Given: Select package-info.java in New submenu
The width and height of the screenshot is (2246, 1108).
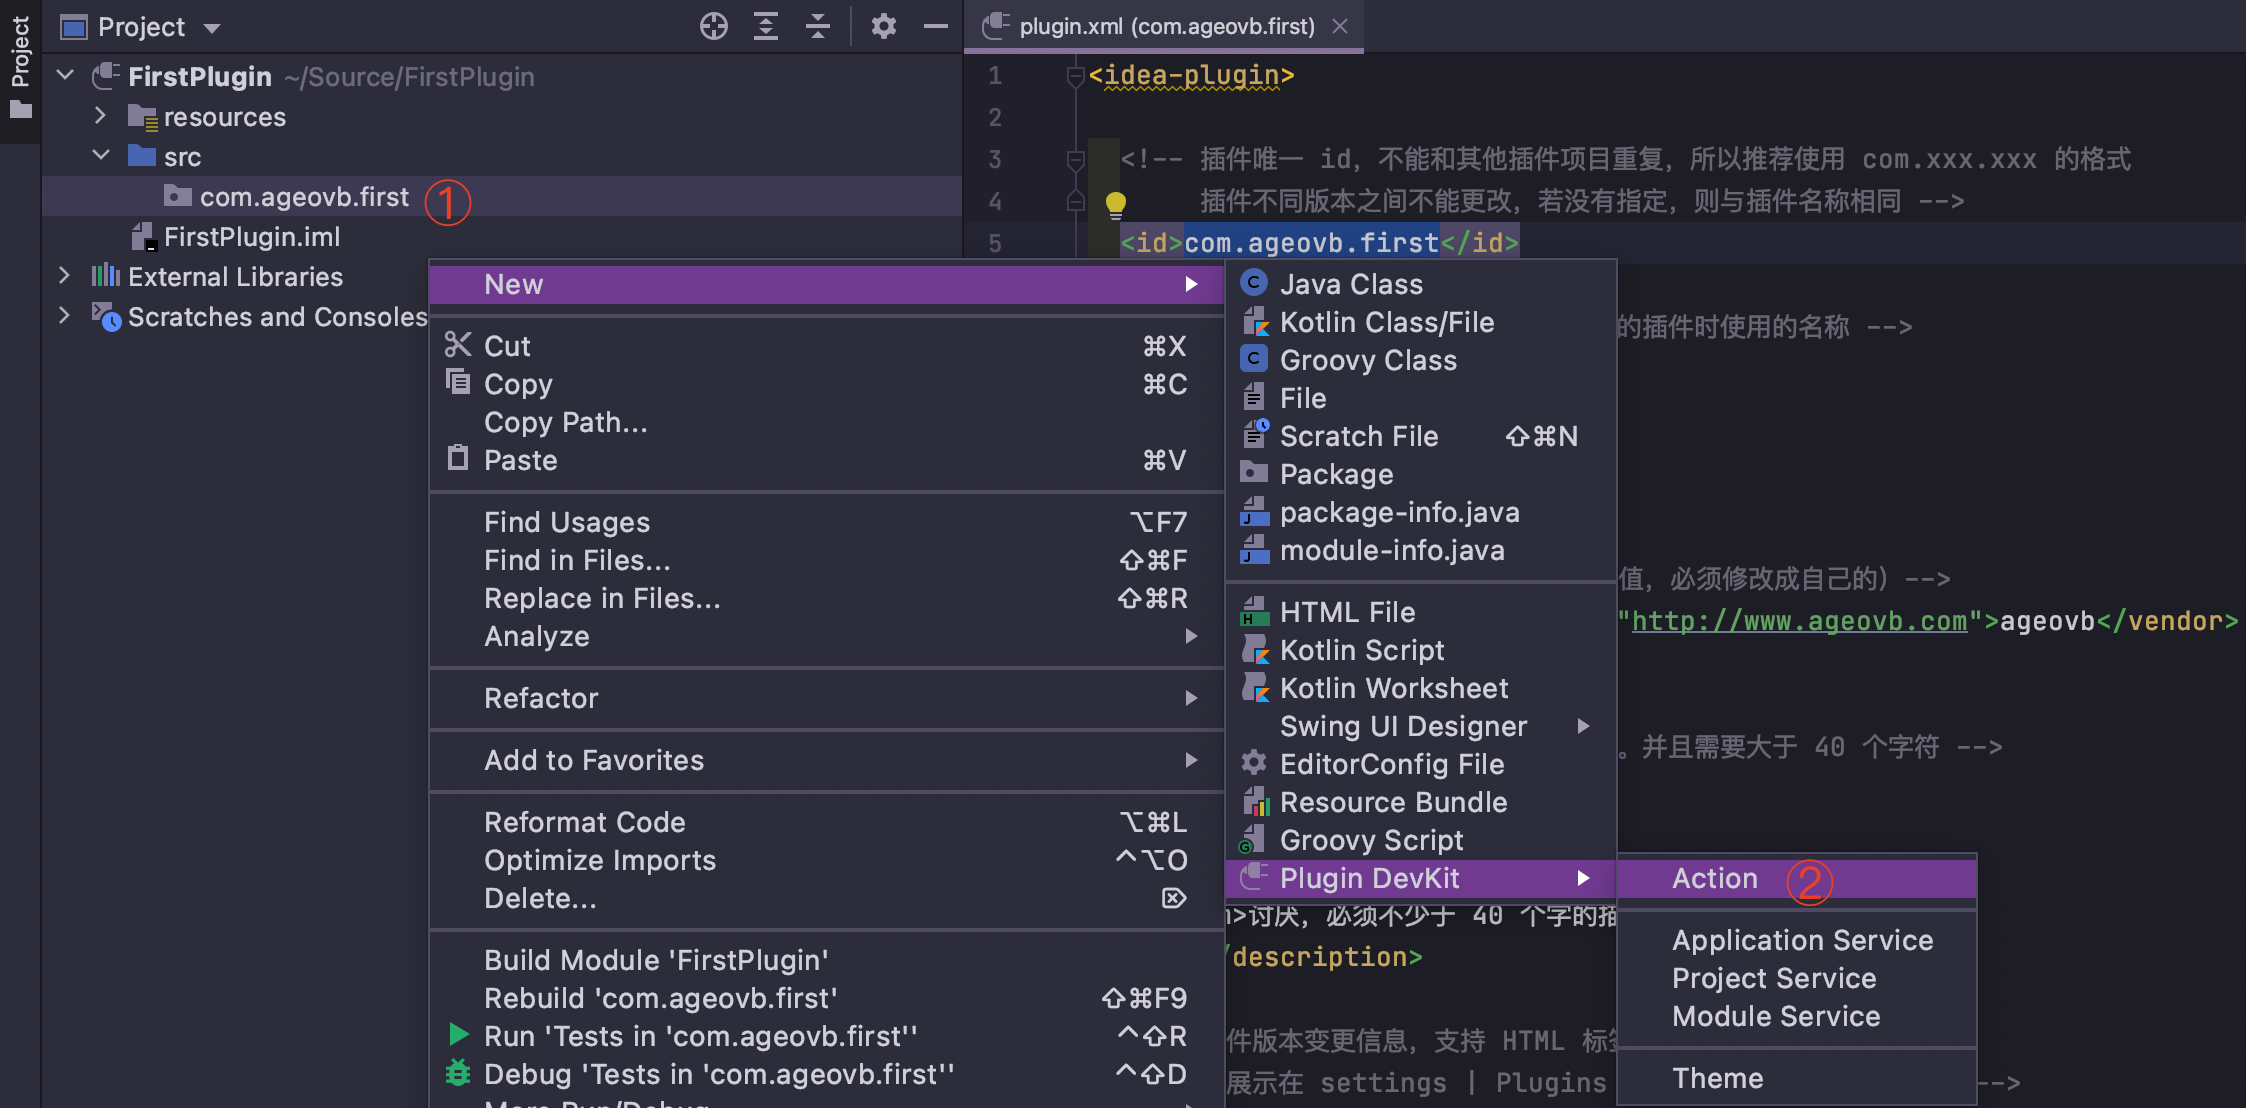Looking at the screenshot, I should (1421, 512).
